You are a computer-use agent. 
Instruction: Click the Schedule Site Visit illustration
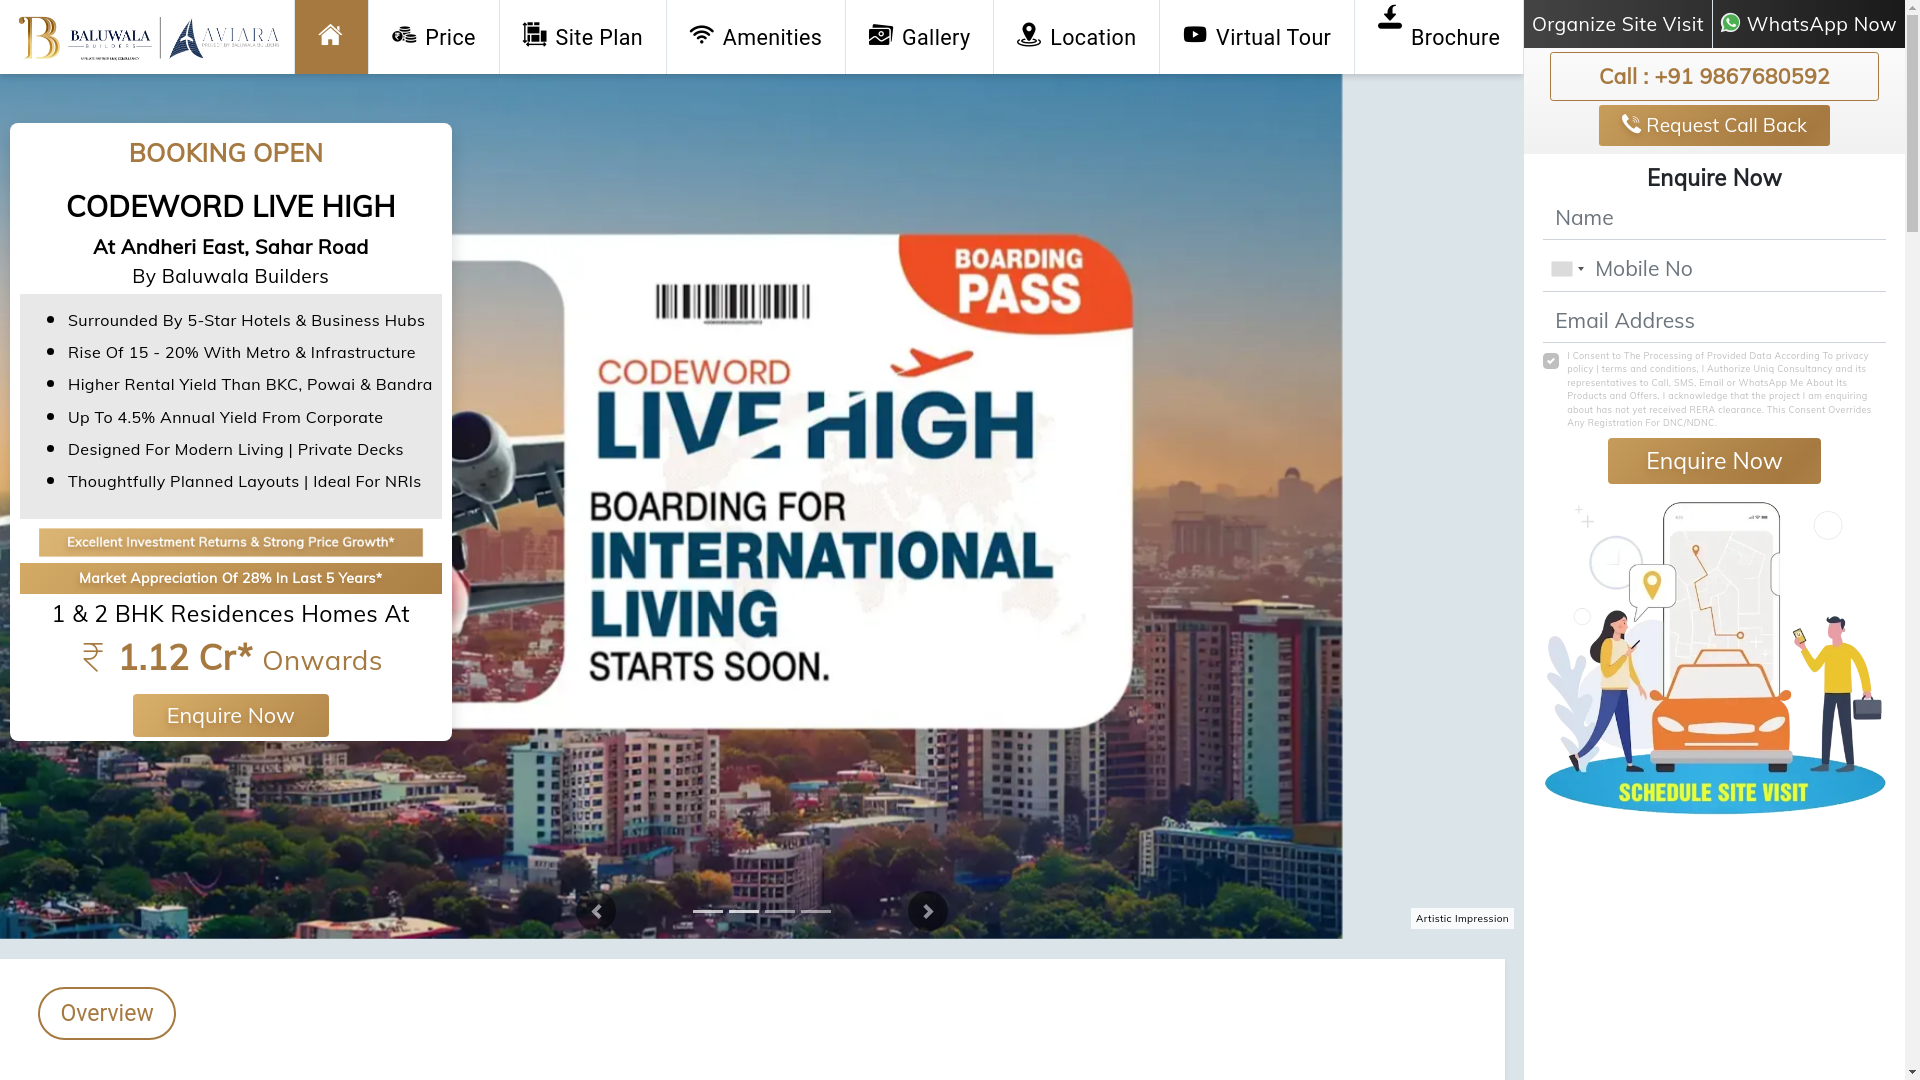(x=1714, y=658)
